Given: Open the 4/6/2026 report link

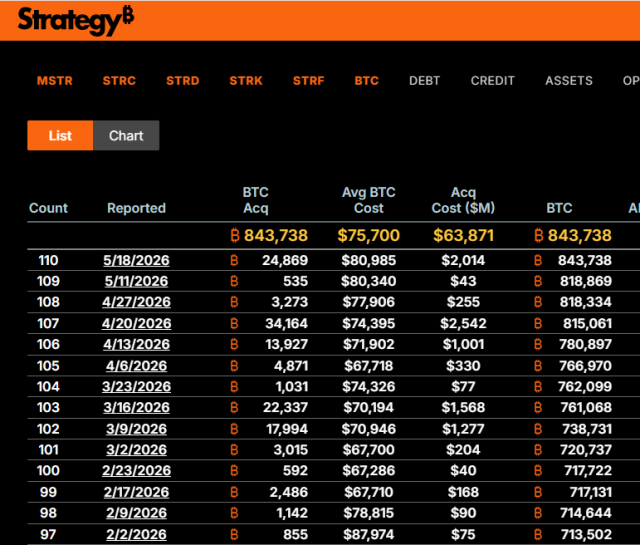Looking at the screenshot, I should click(x=136, y=366).
